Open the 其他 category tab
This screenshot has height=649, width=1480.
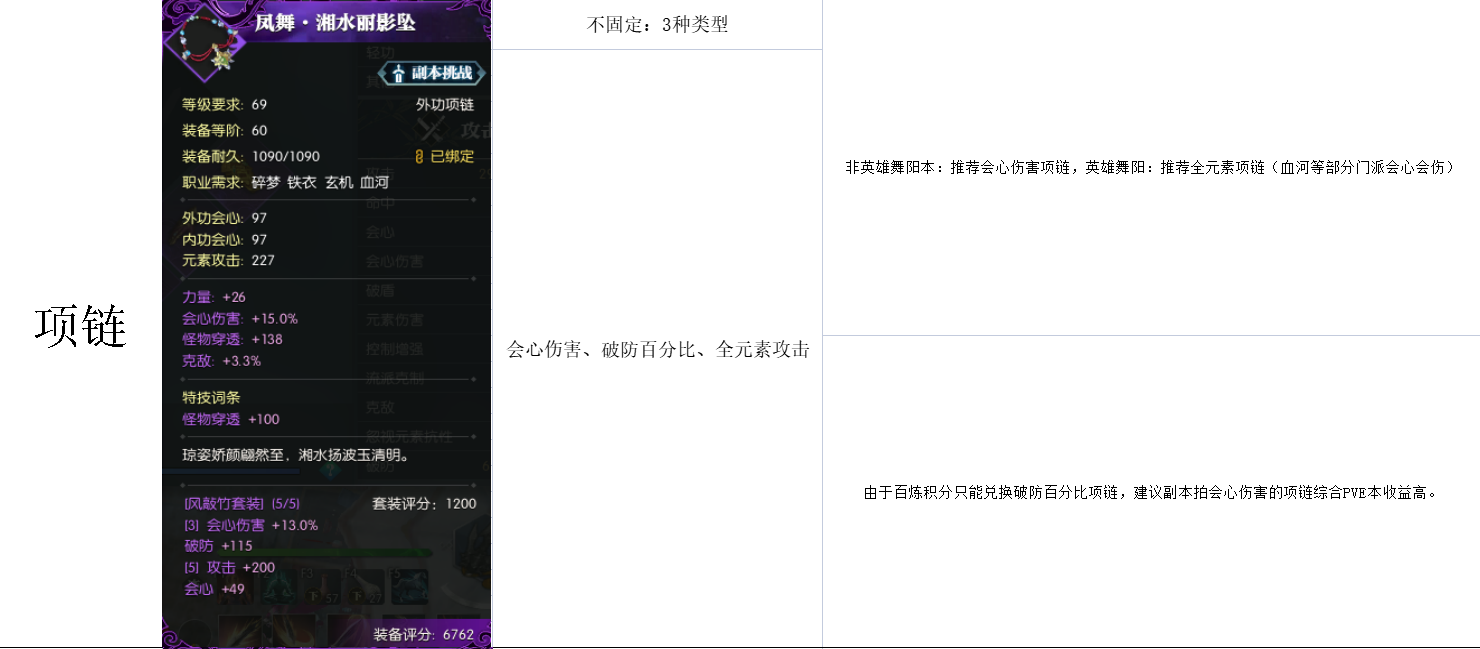click(377, 83)
